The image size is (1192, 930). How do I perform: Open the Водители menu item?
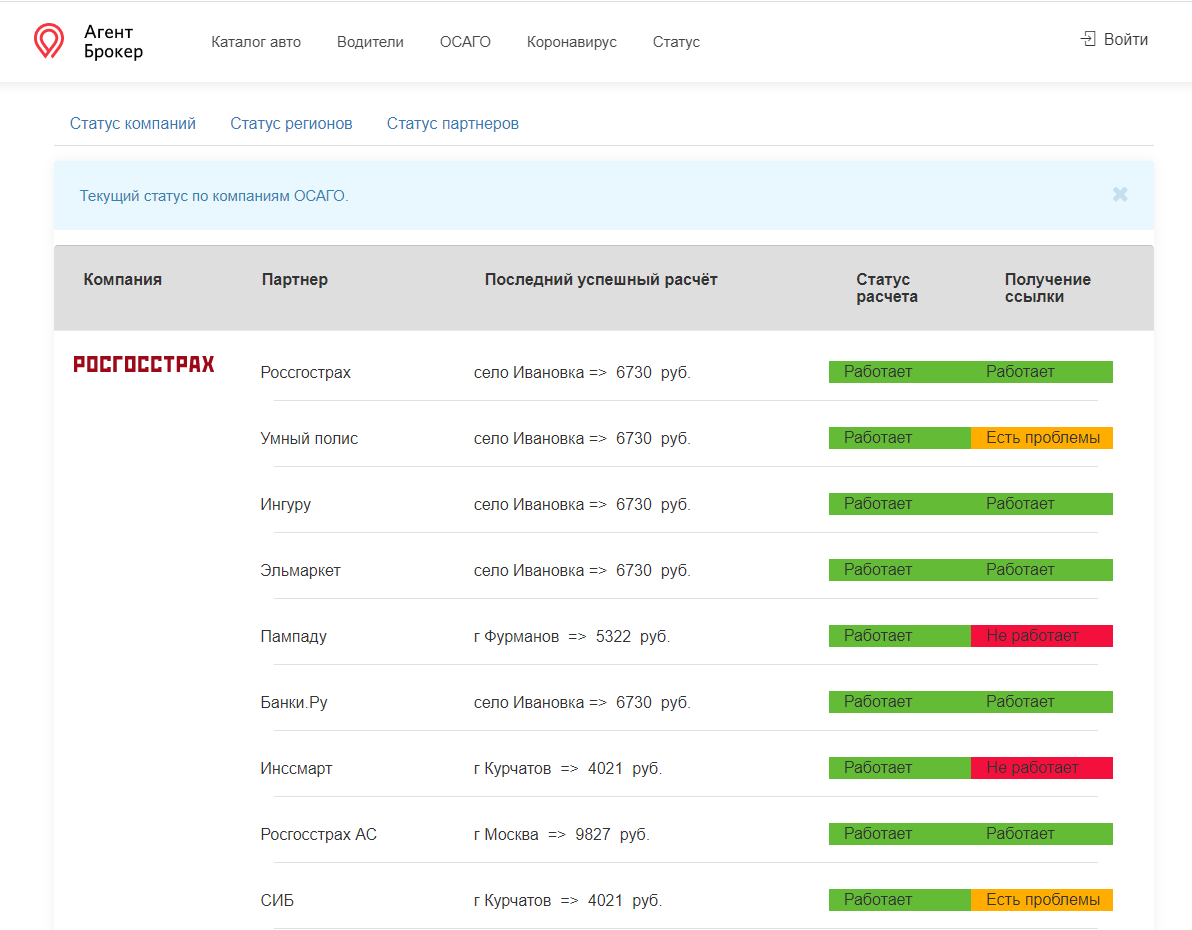click(x=370, y=42)
